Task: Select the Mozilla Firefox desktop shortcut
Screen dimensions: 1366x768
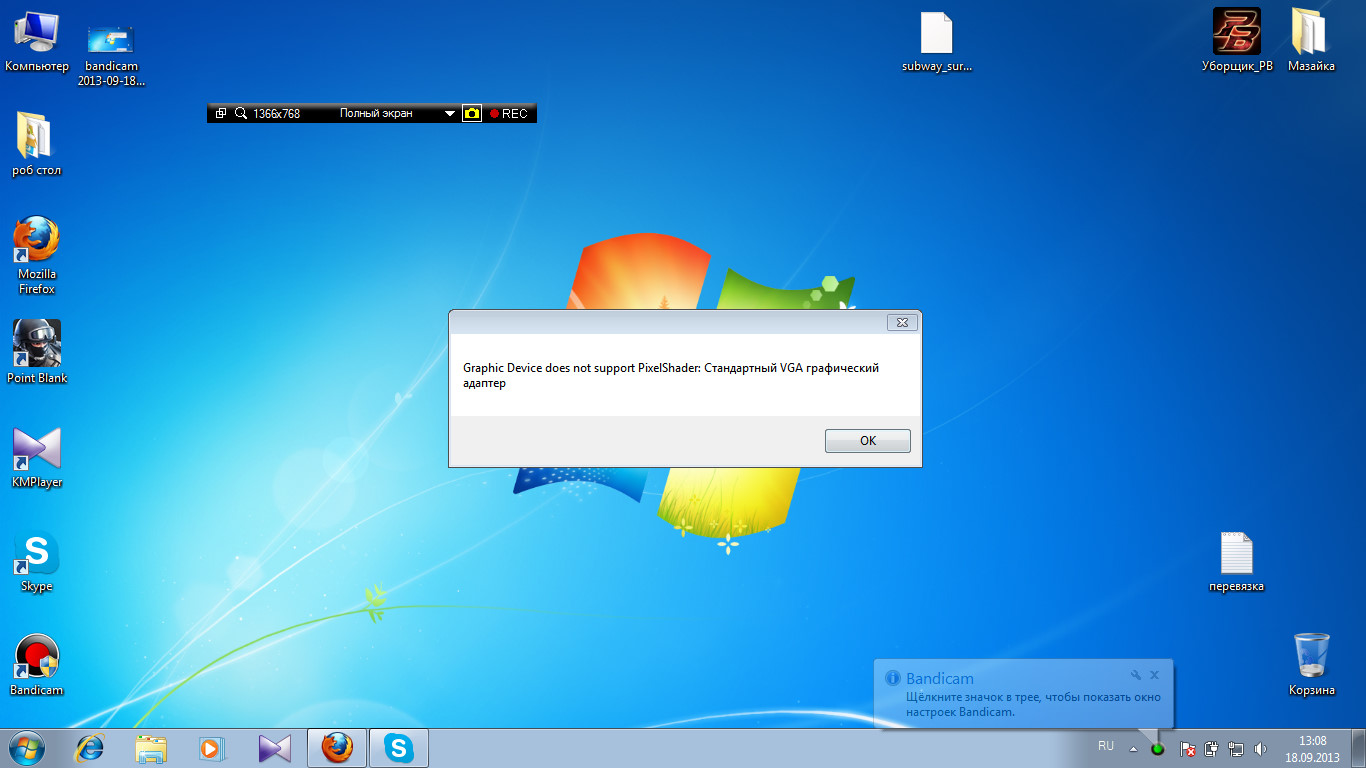Action: (37, 255)
